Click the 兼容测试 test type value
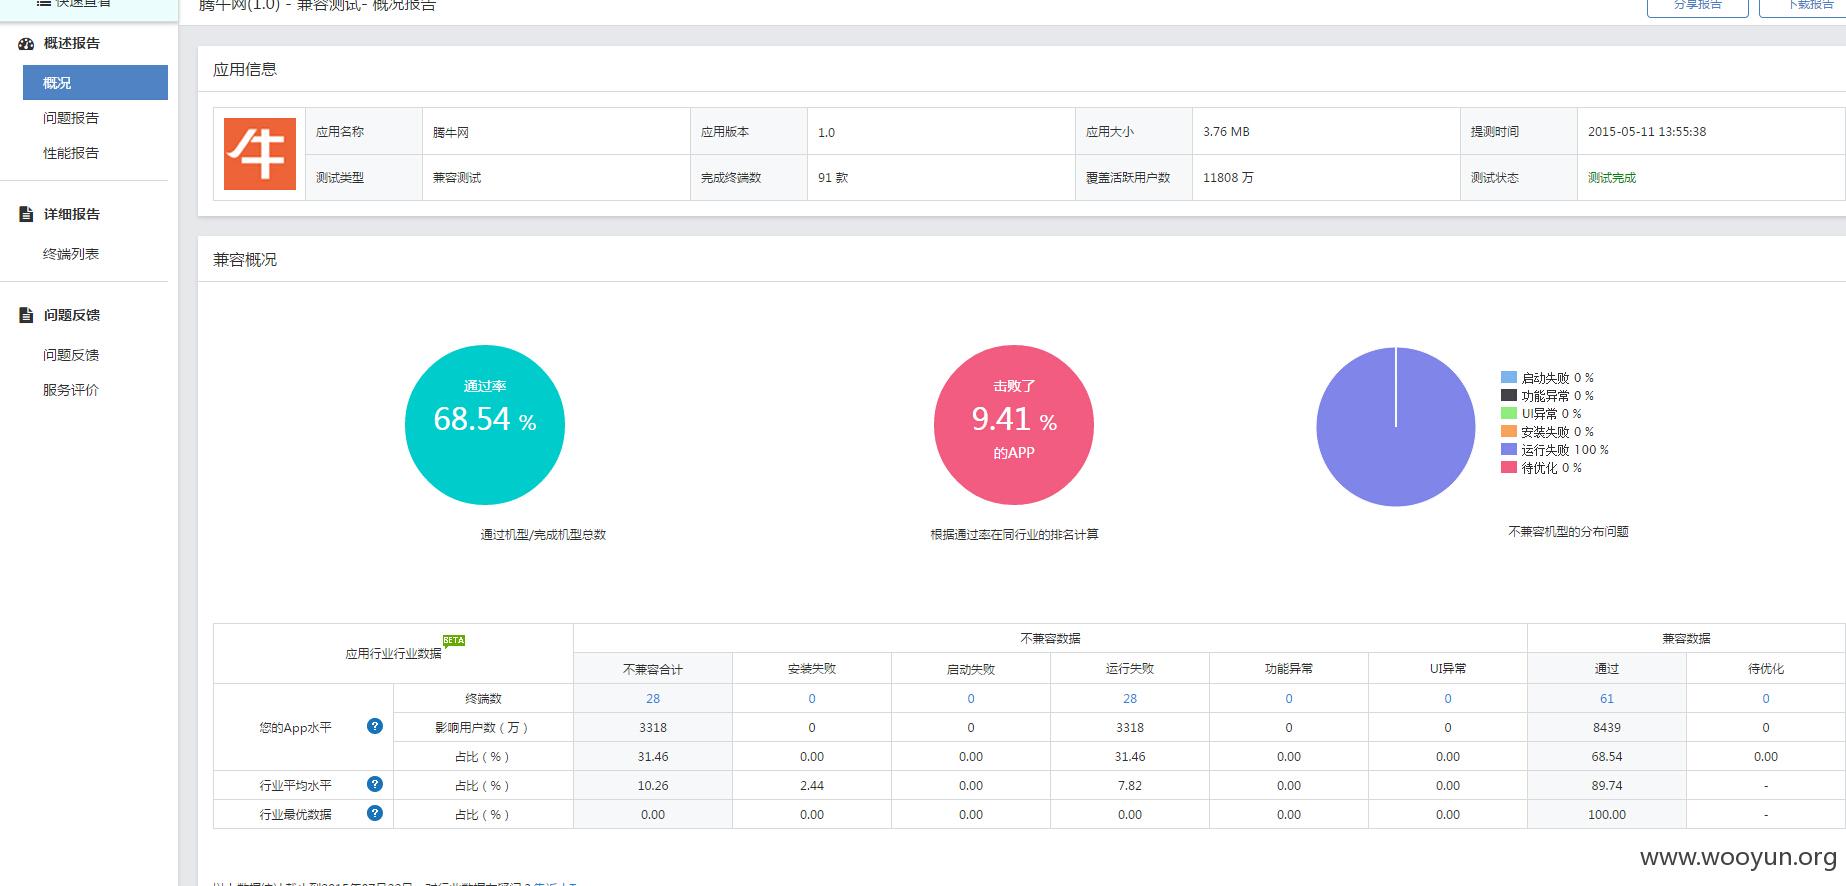 click(x=457, y=178)
